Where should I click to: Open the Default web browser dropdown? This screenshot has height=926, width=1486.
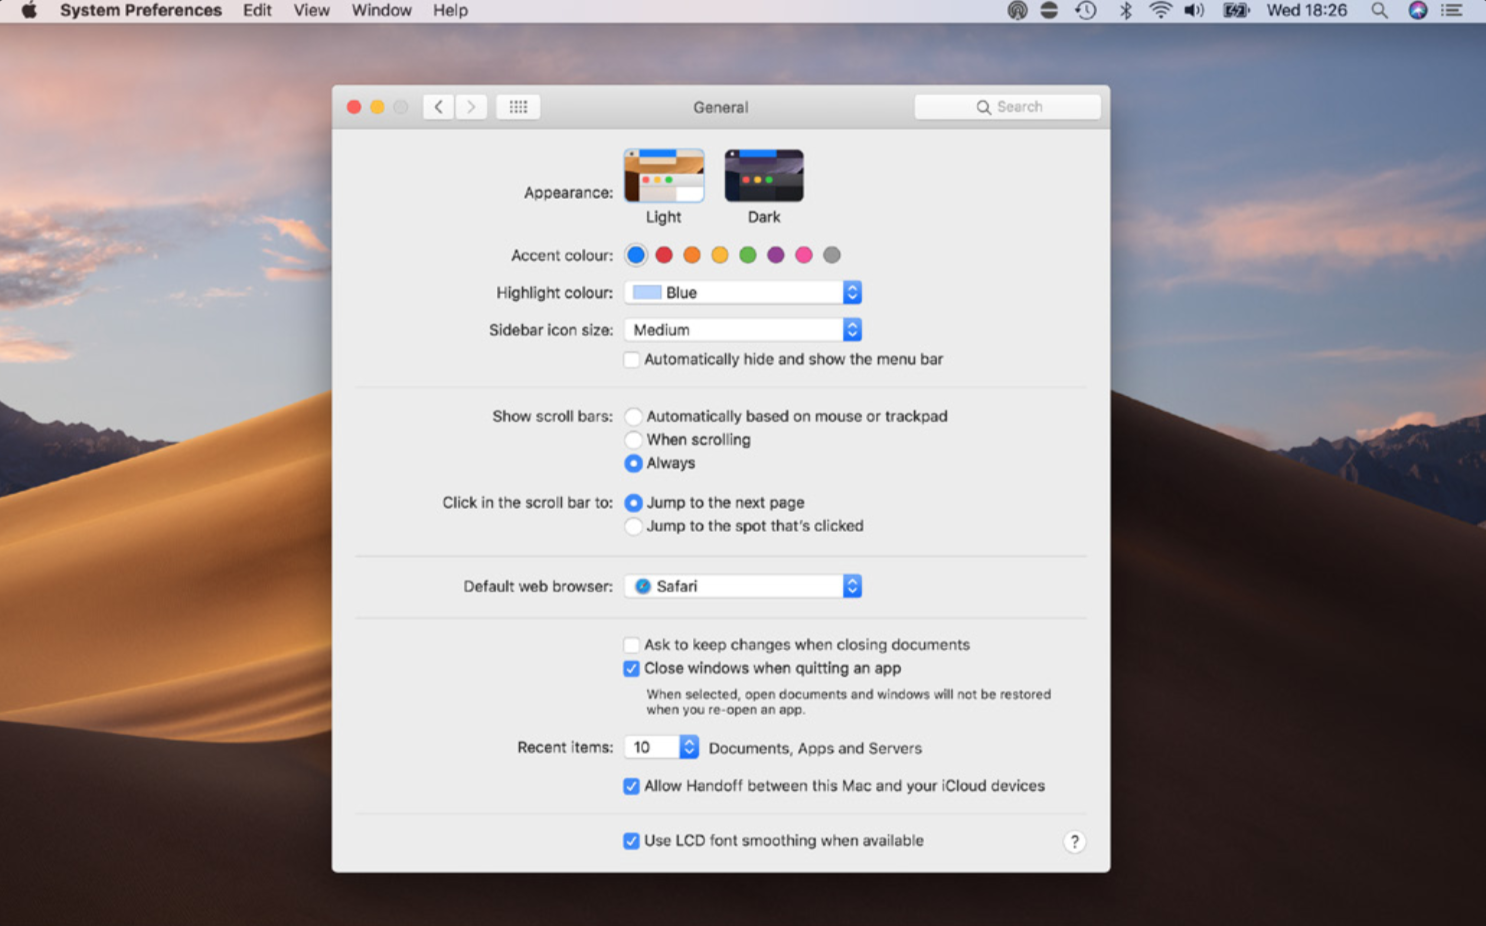click(x=743, y=587)
